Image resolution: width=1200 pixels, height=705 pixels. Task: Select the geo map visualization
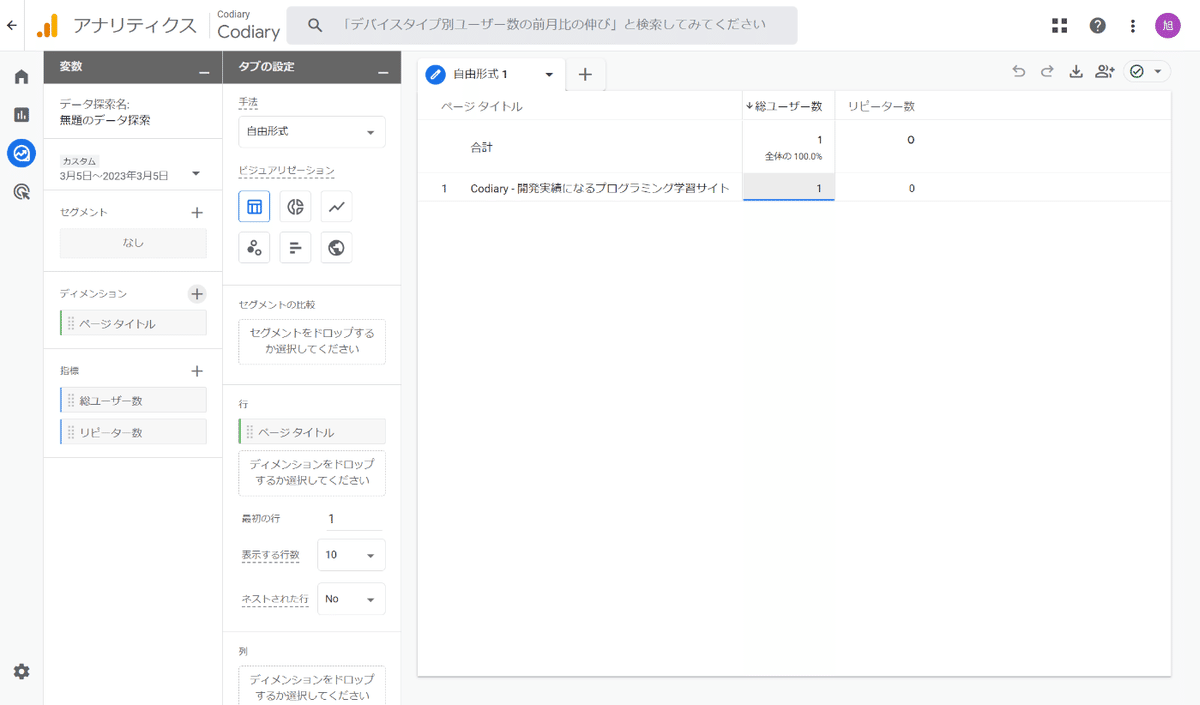point(337,248)
